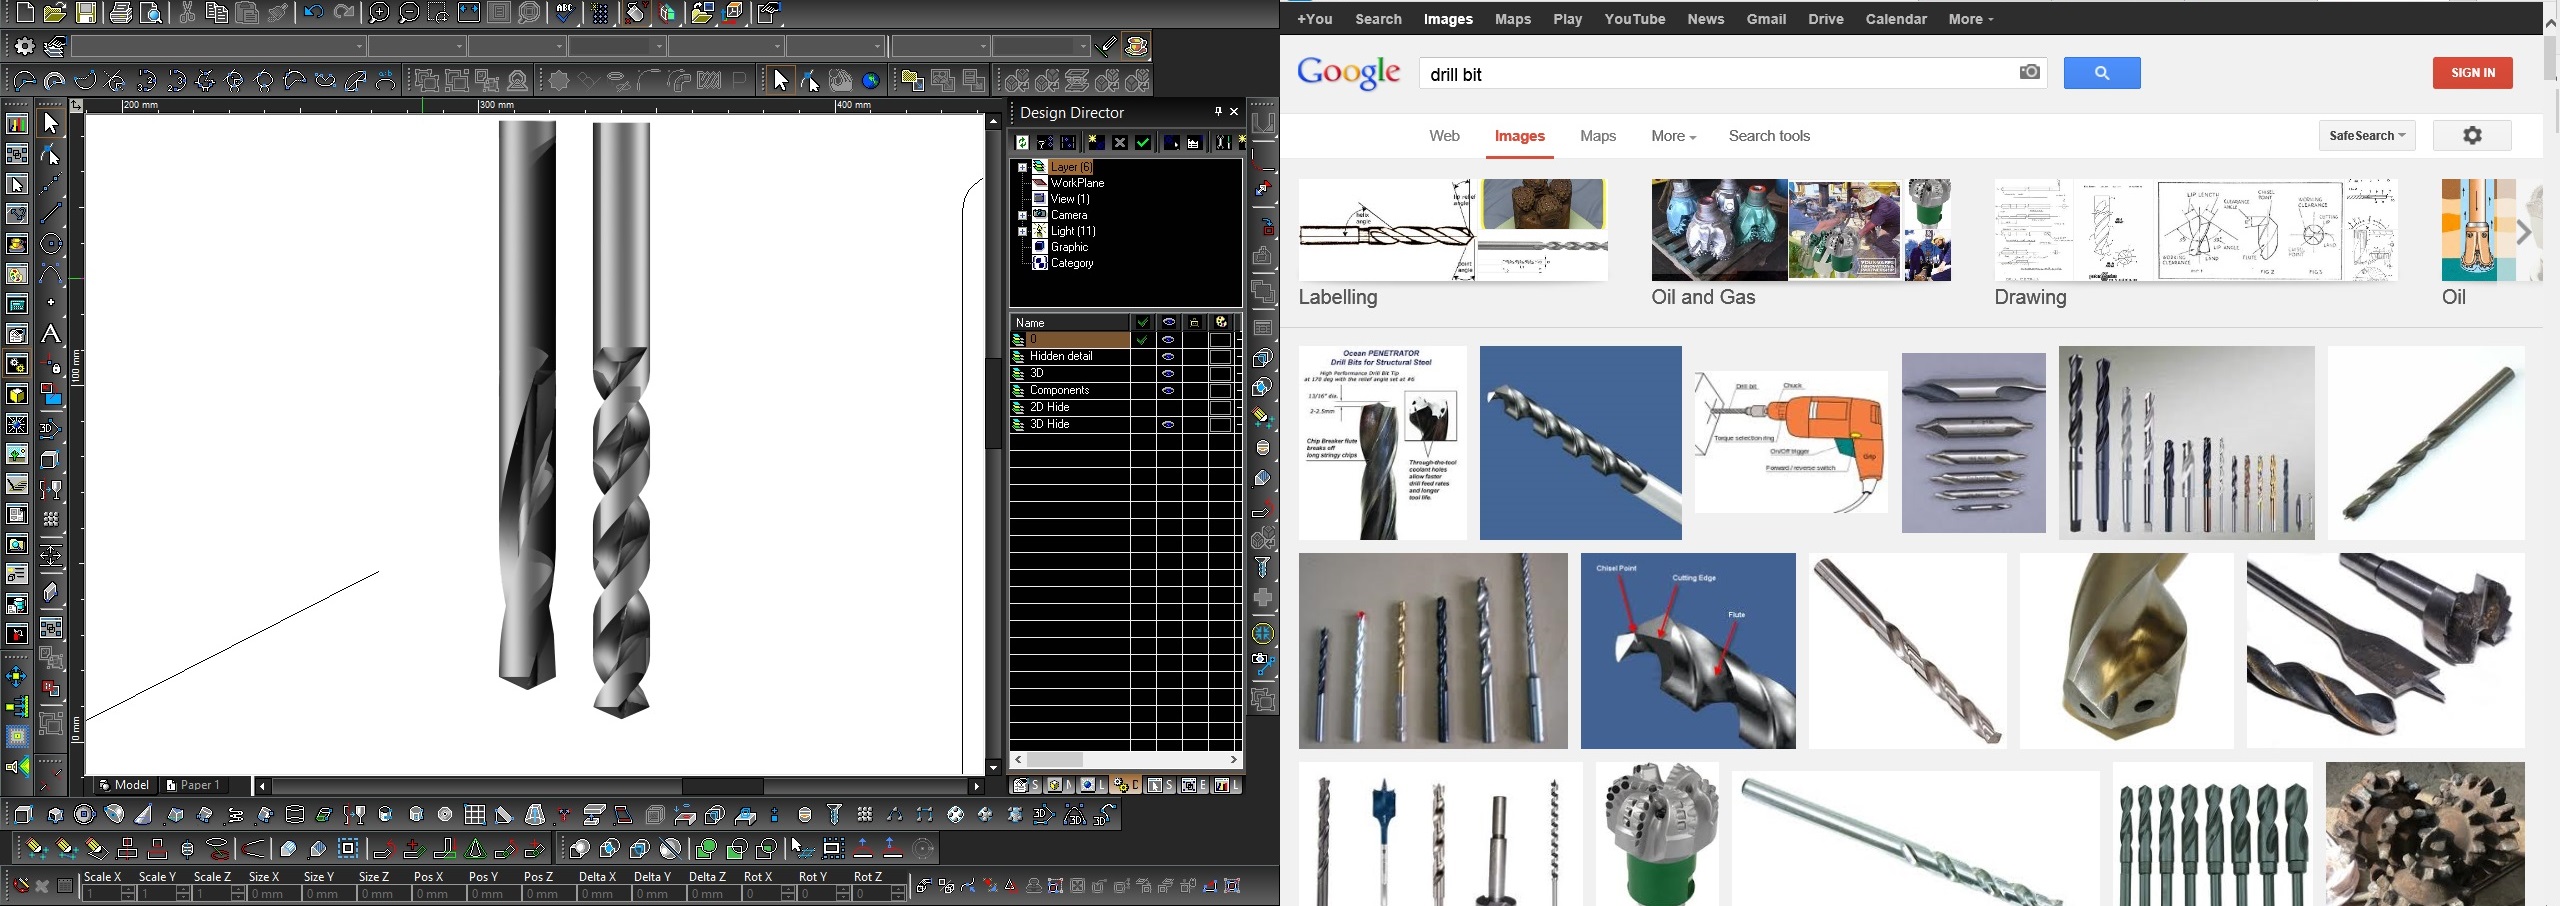The width and height of the screenshot is (2560, 906).
Task: Click color swatch of Hidden detail layer
Action: [x=1220, y=356]
